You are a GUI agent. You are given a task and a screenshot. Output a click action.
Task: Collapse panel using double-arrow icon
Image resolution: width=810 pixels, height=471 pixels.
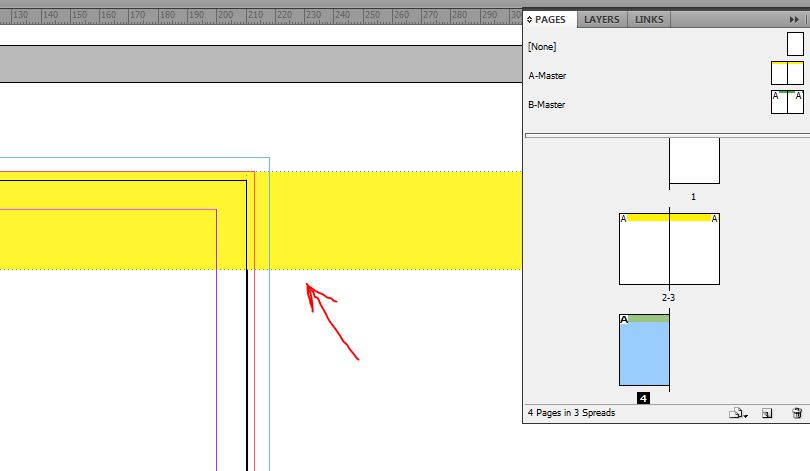pyautogui.click(x=794, y=20)
